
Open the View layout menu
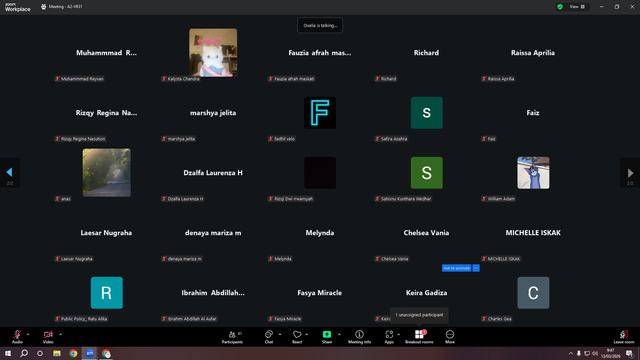(x=577, y=7)
